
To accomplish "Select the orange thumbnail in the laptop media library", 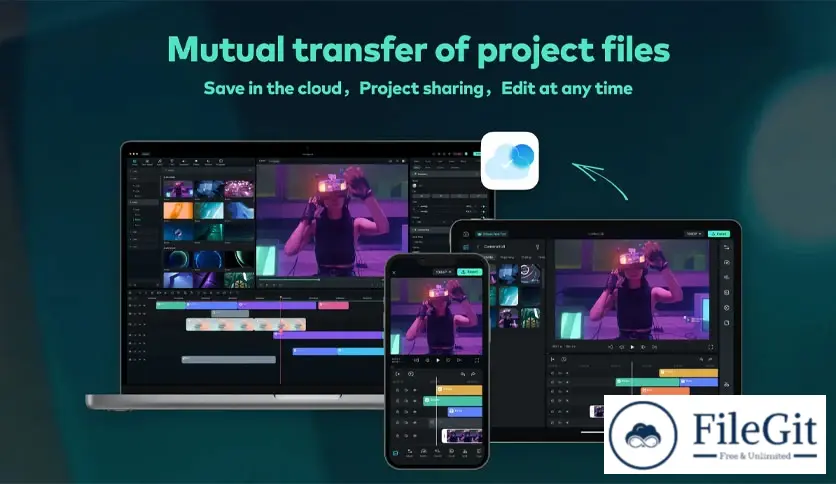I will [178, 211].
